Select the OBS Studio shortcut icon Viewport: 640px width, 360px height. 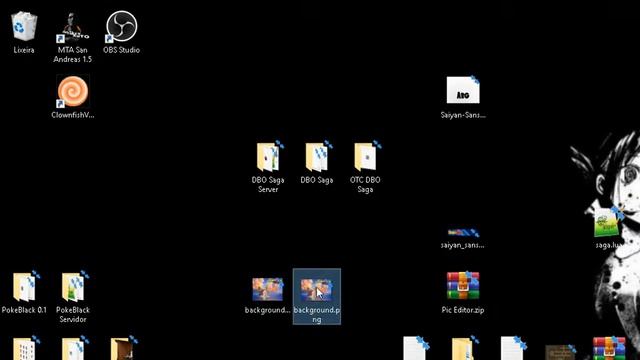point(122,27)
